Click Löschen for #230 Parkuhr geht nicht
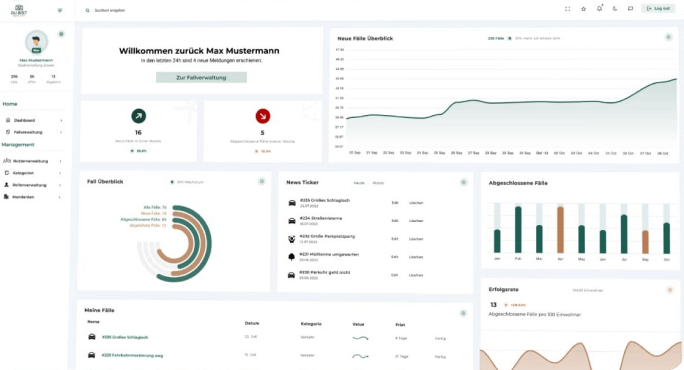The width and height of the screenshot is (684, 370). coord(416,275)
